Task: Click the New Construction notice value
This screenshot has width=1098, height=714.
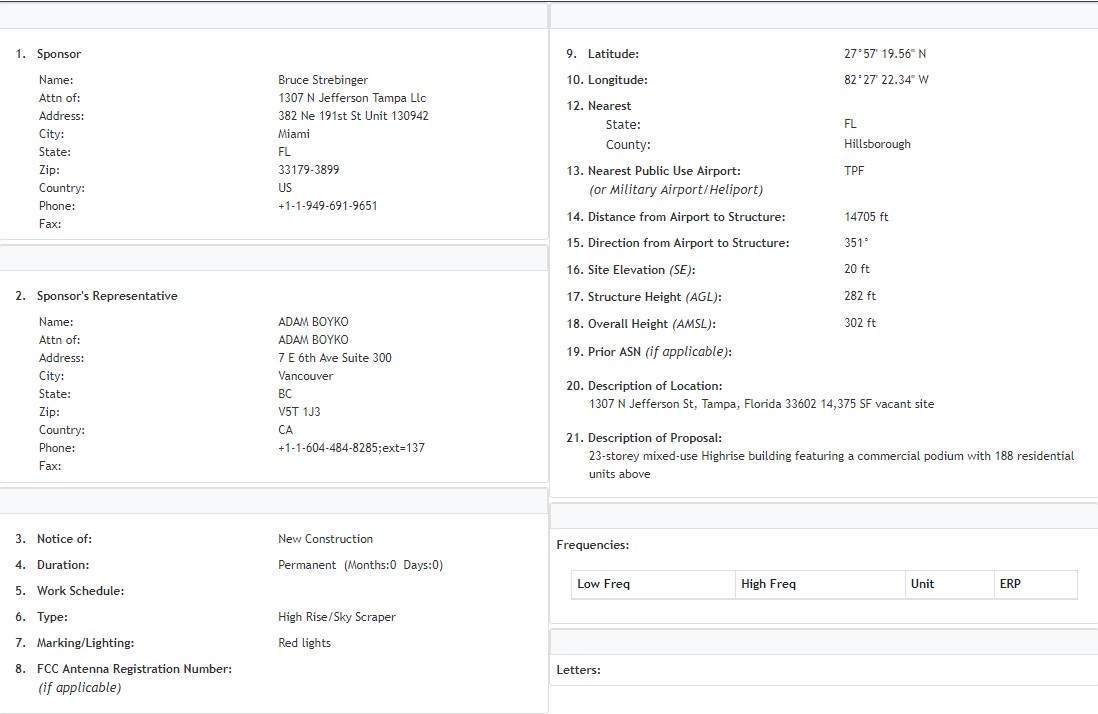Action: [x=325, y=539]
